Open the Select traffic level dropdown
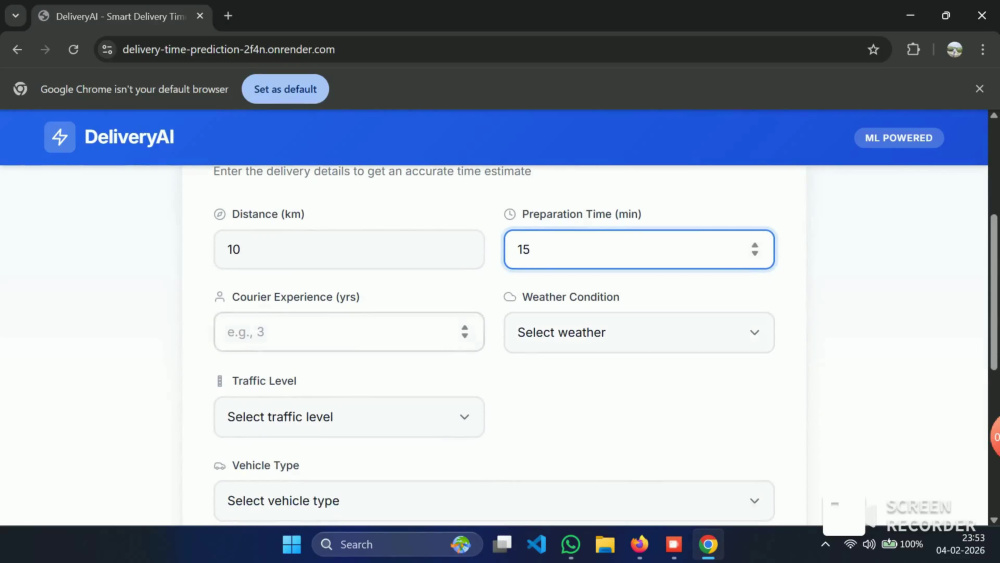The width and height of the screenshot is (1000, 563). 349,417
